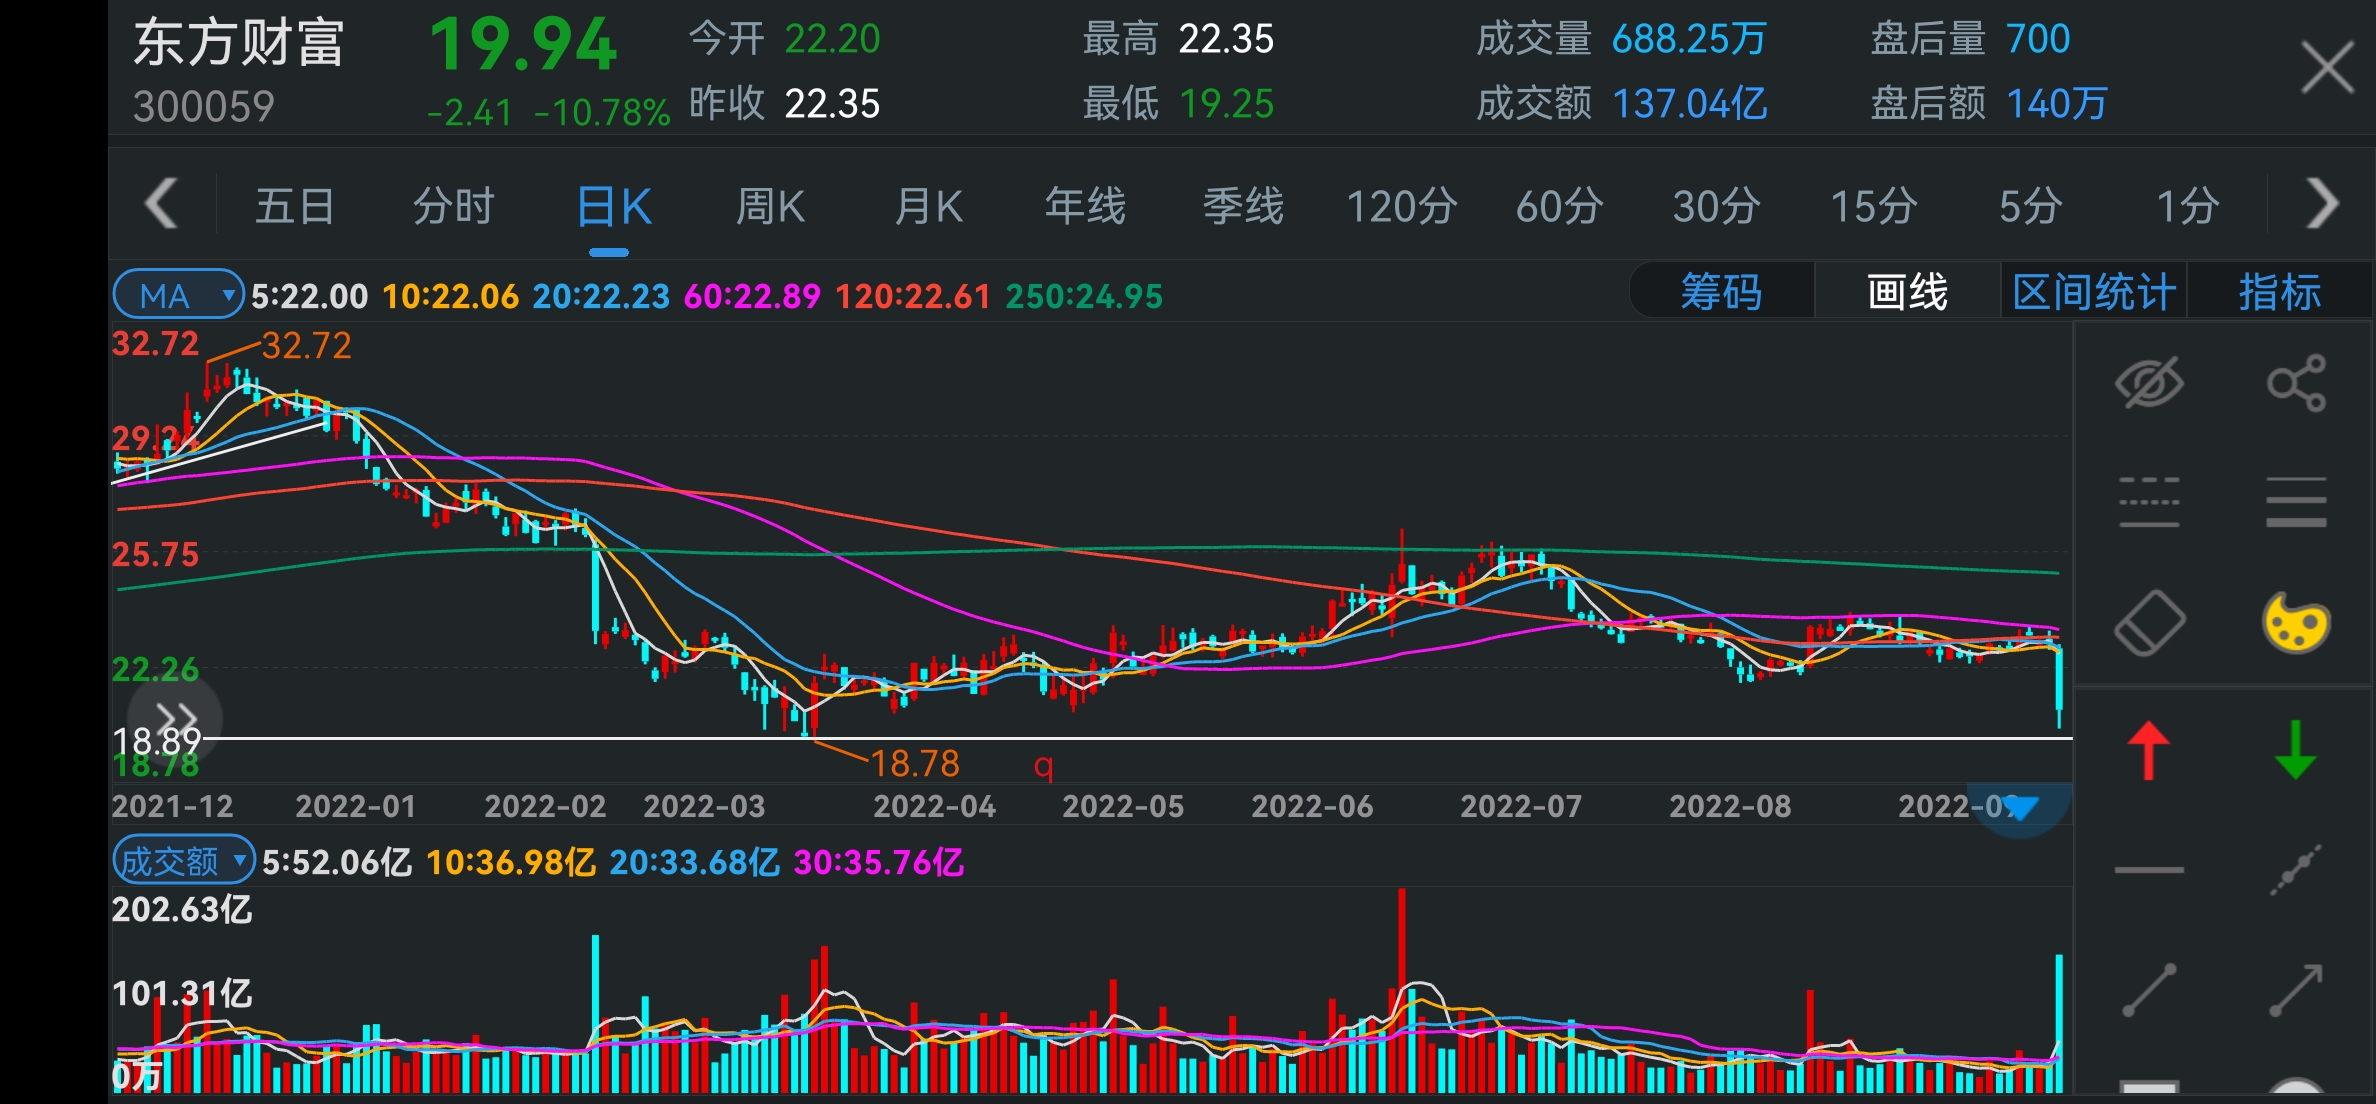Select the line thickness icon

(2296, 502)
